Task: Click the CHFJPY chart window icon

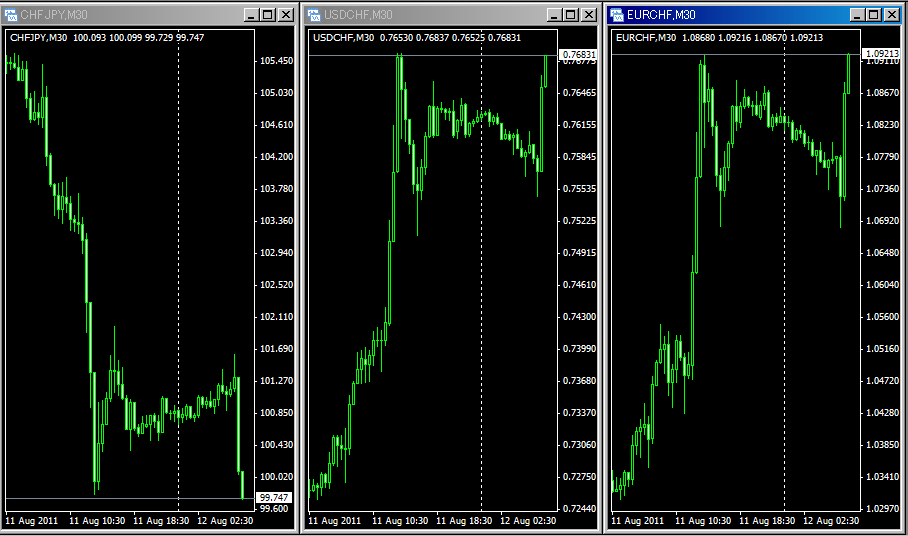Action: [x=11, y=15]
